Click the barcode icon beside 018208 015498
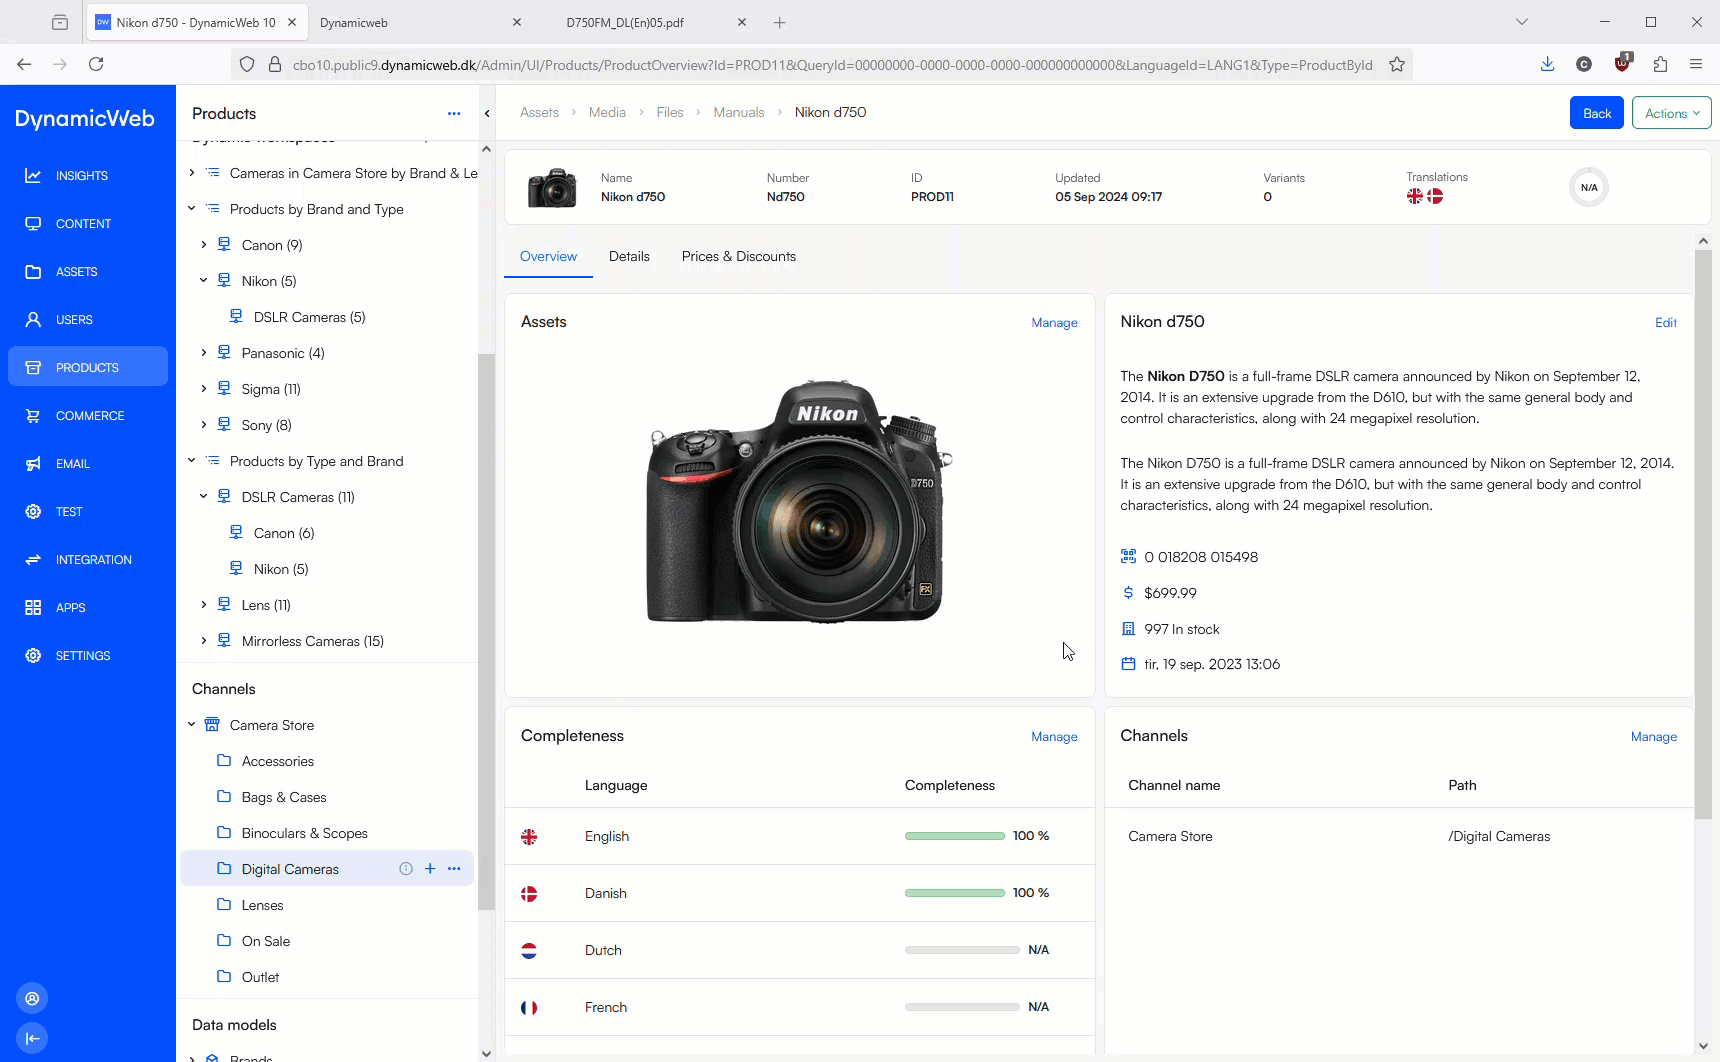The image size is (1720, 1062). pos(1129,556)
